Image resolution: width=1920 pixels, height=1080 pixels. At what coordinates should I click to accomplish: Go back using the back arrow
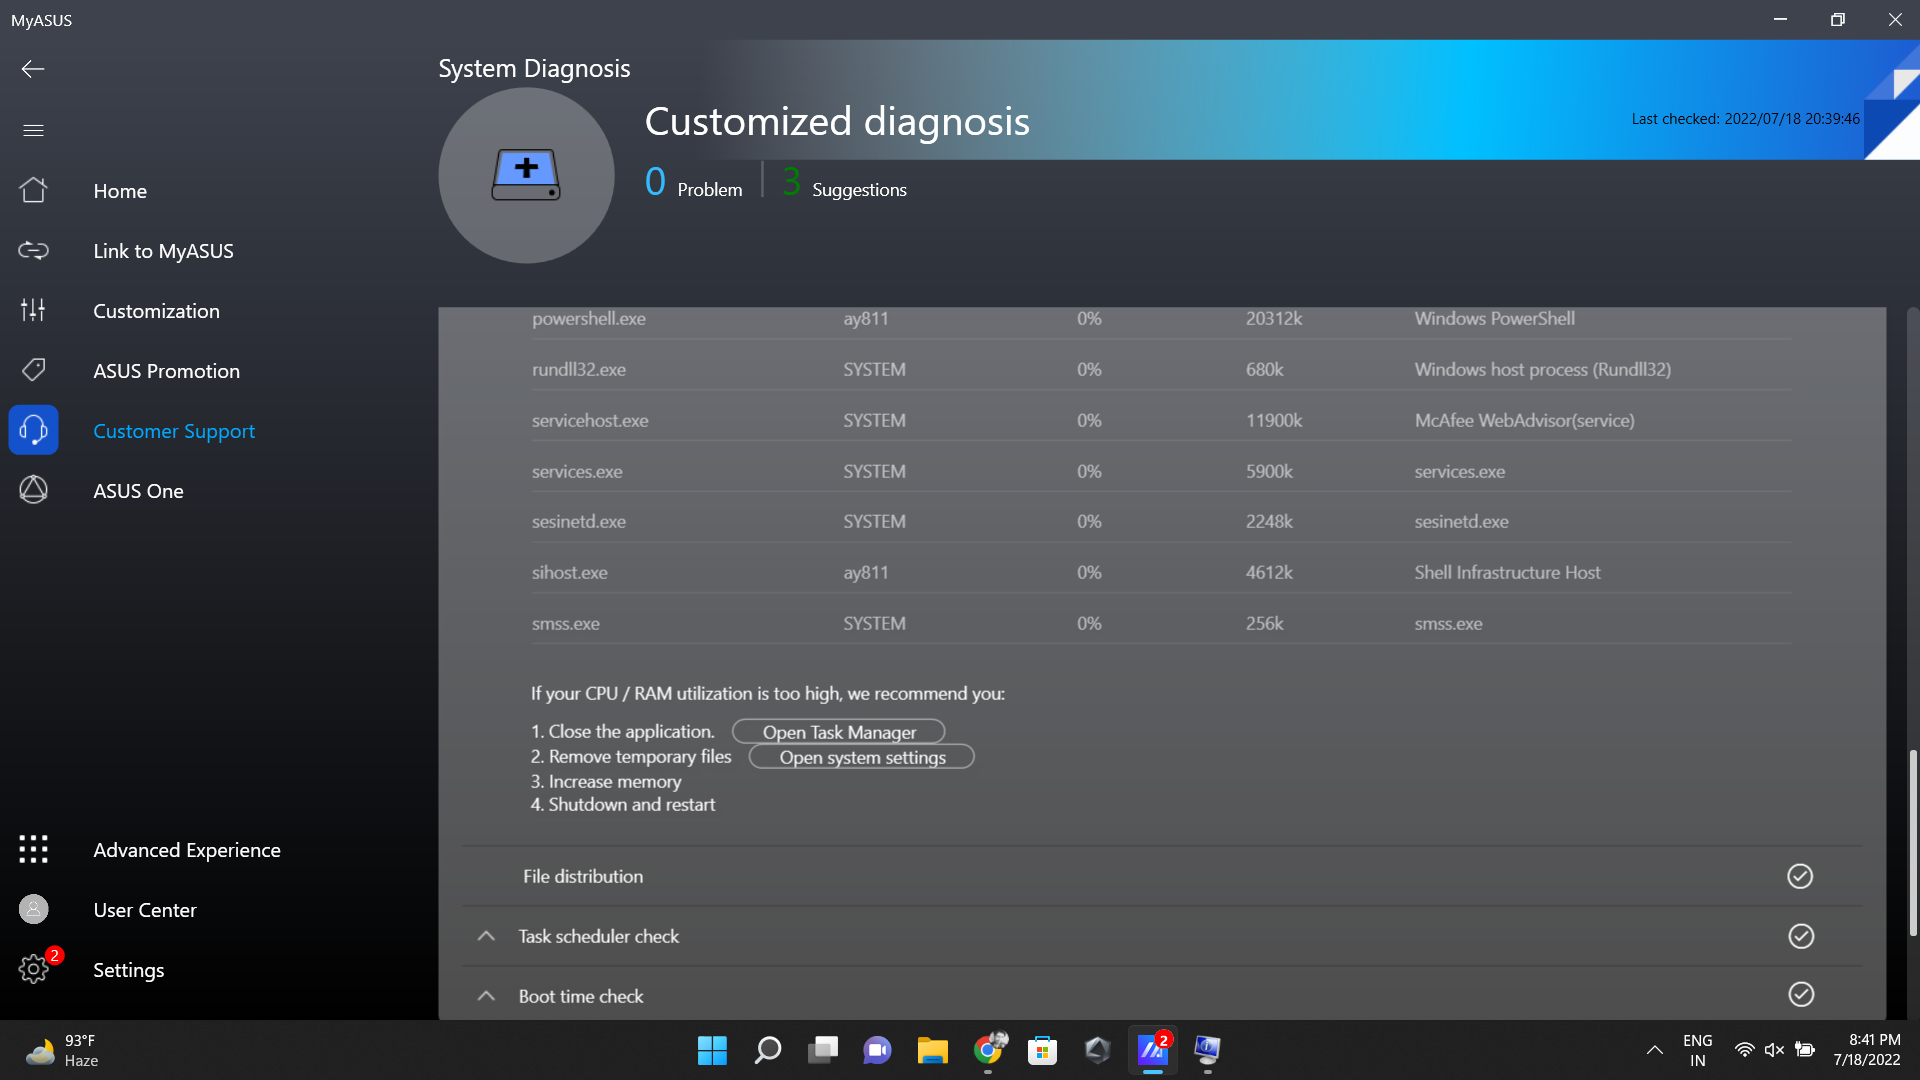click(x=33, y=69)
